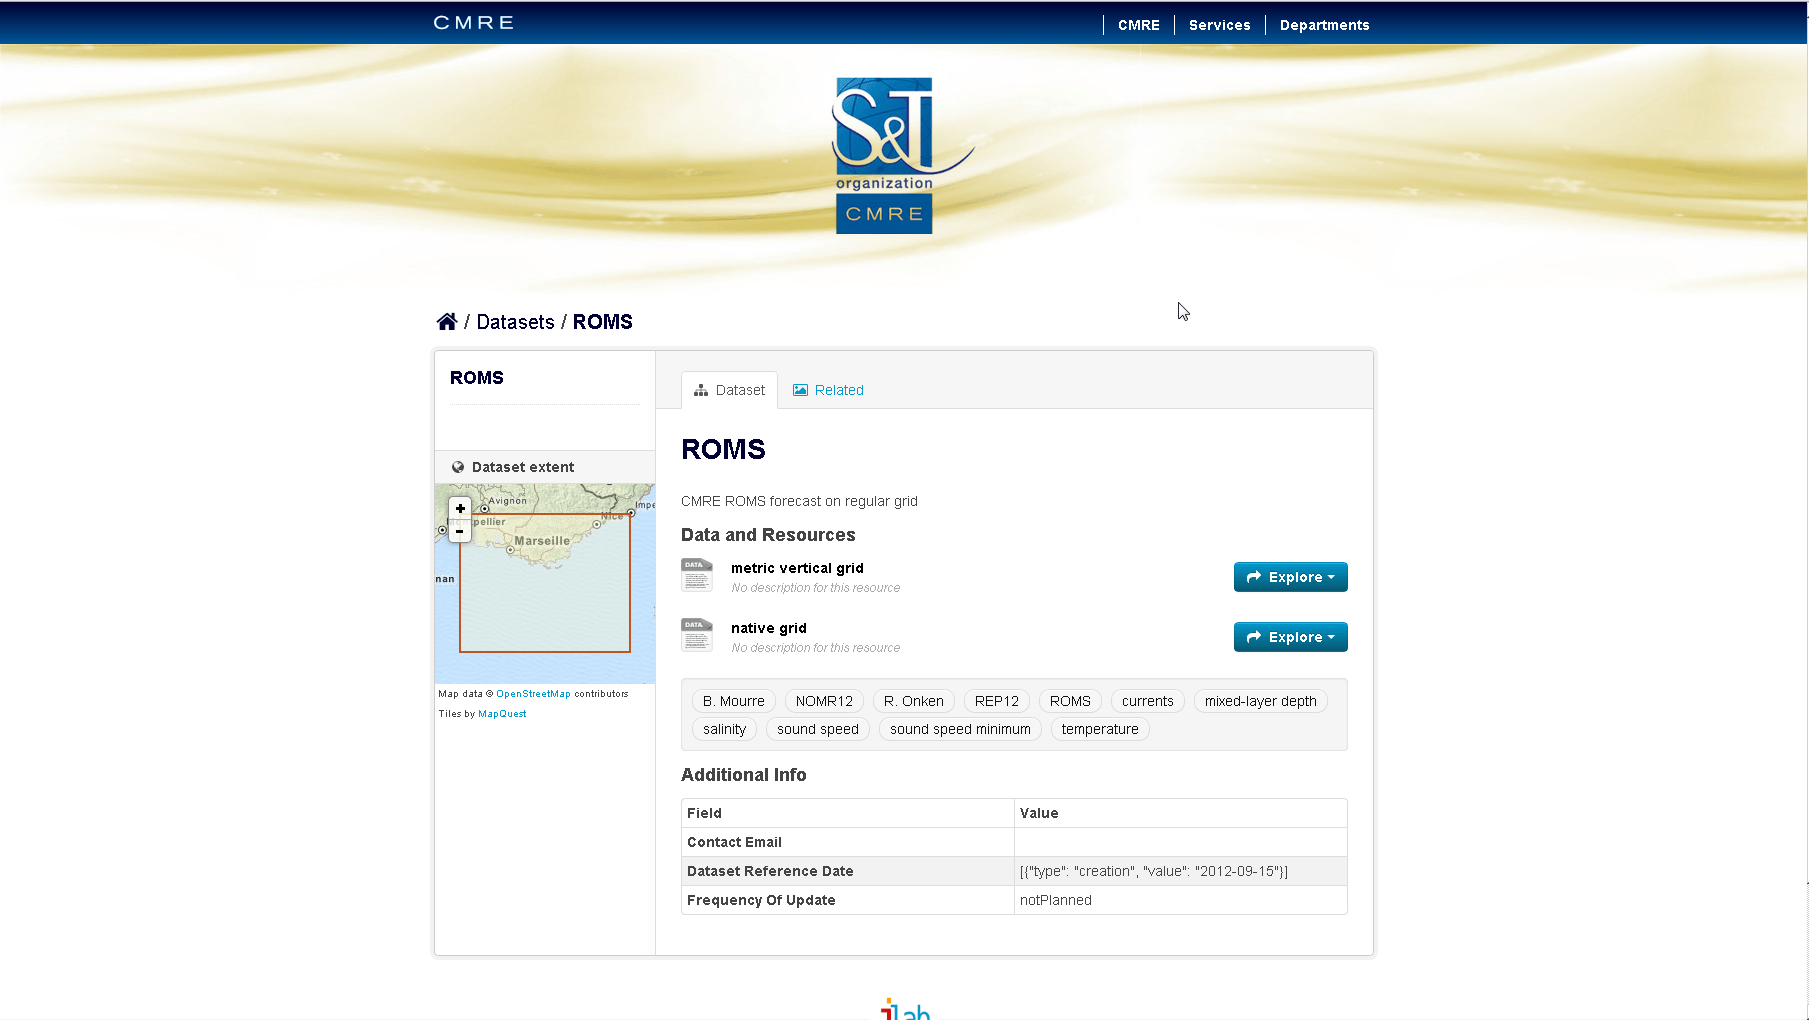Click the native grid data file icon
The width and height of the screenshot is (1809, 1020).
pos(697,636)
